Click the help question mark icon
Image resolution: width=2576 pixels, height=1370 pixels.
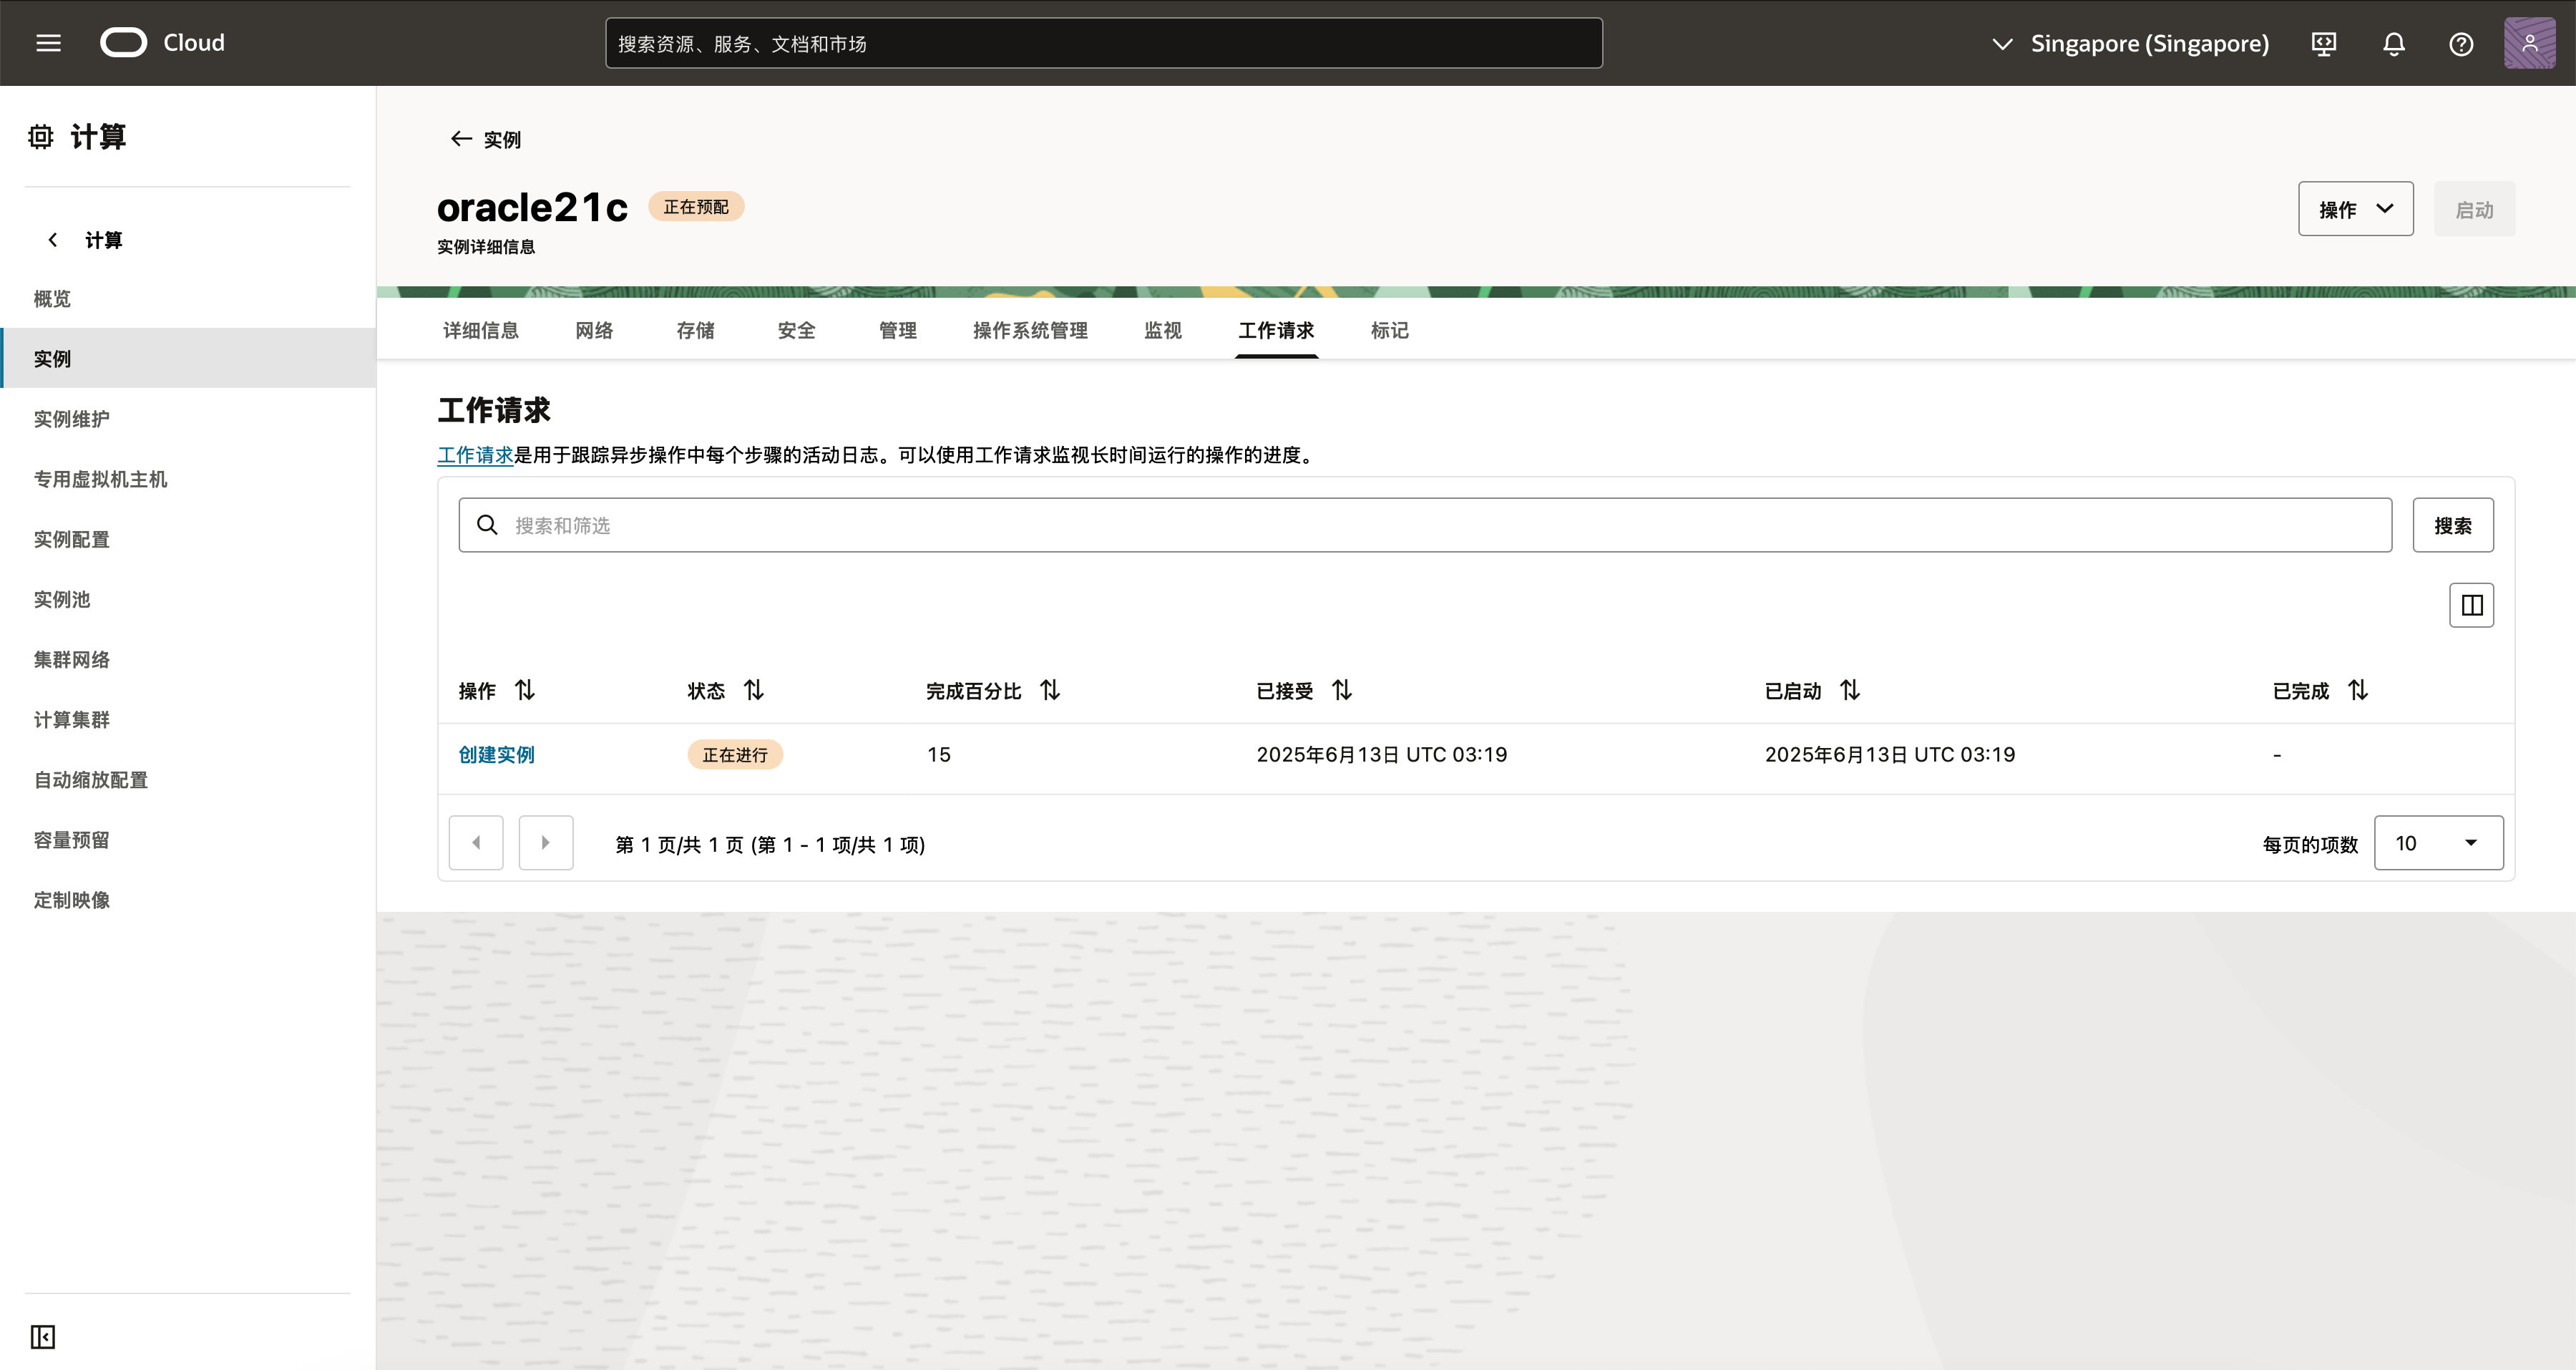[2461, 44]
